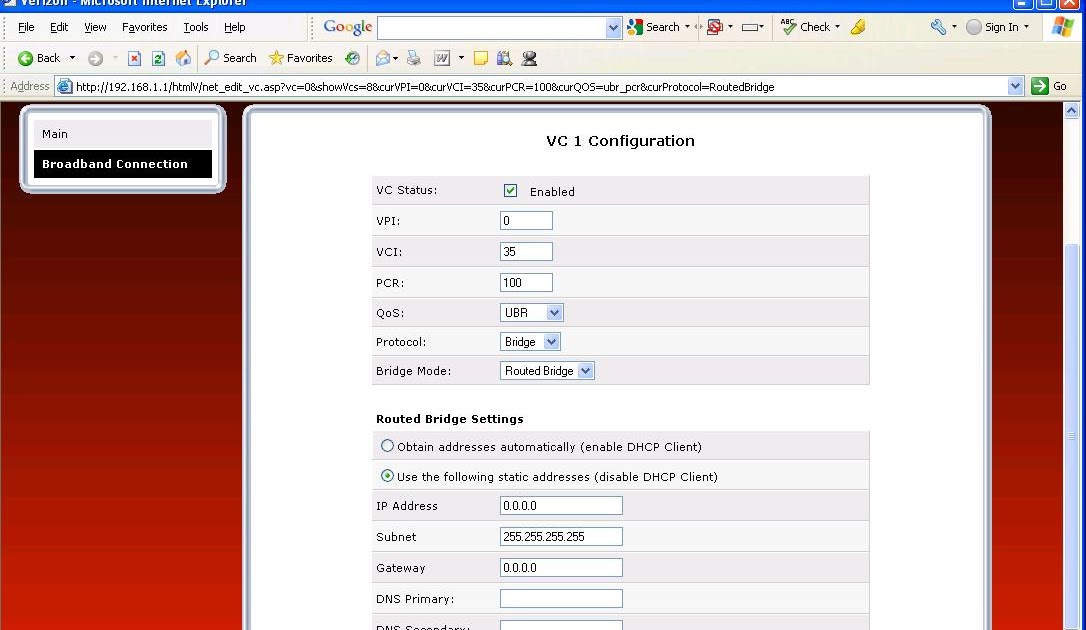The height and width of the screenshot is (630, 1086).
Task: Open the Sign In dropdown arrow
Action: click(1026, 27)
